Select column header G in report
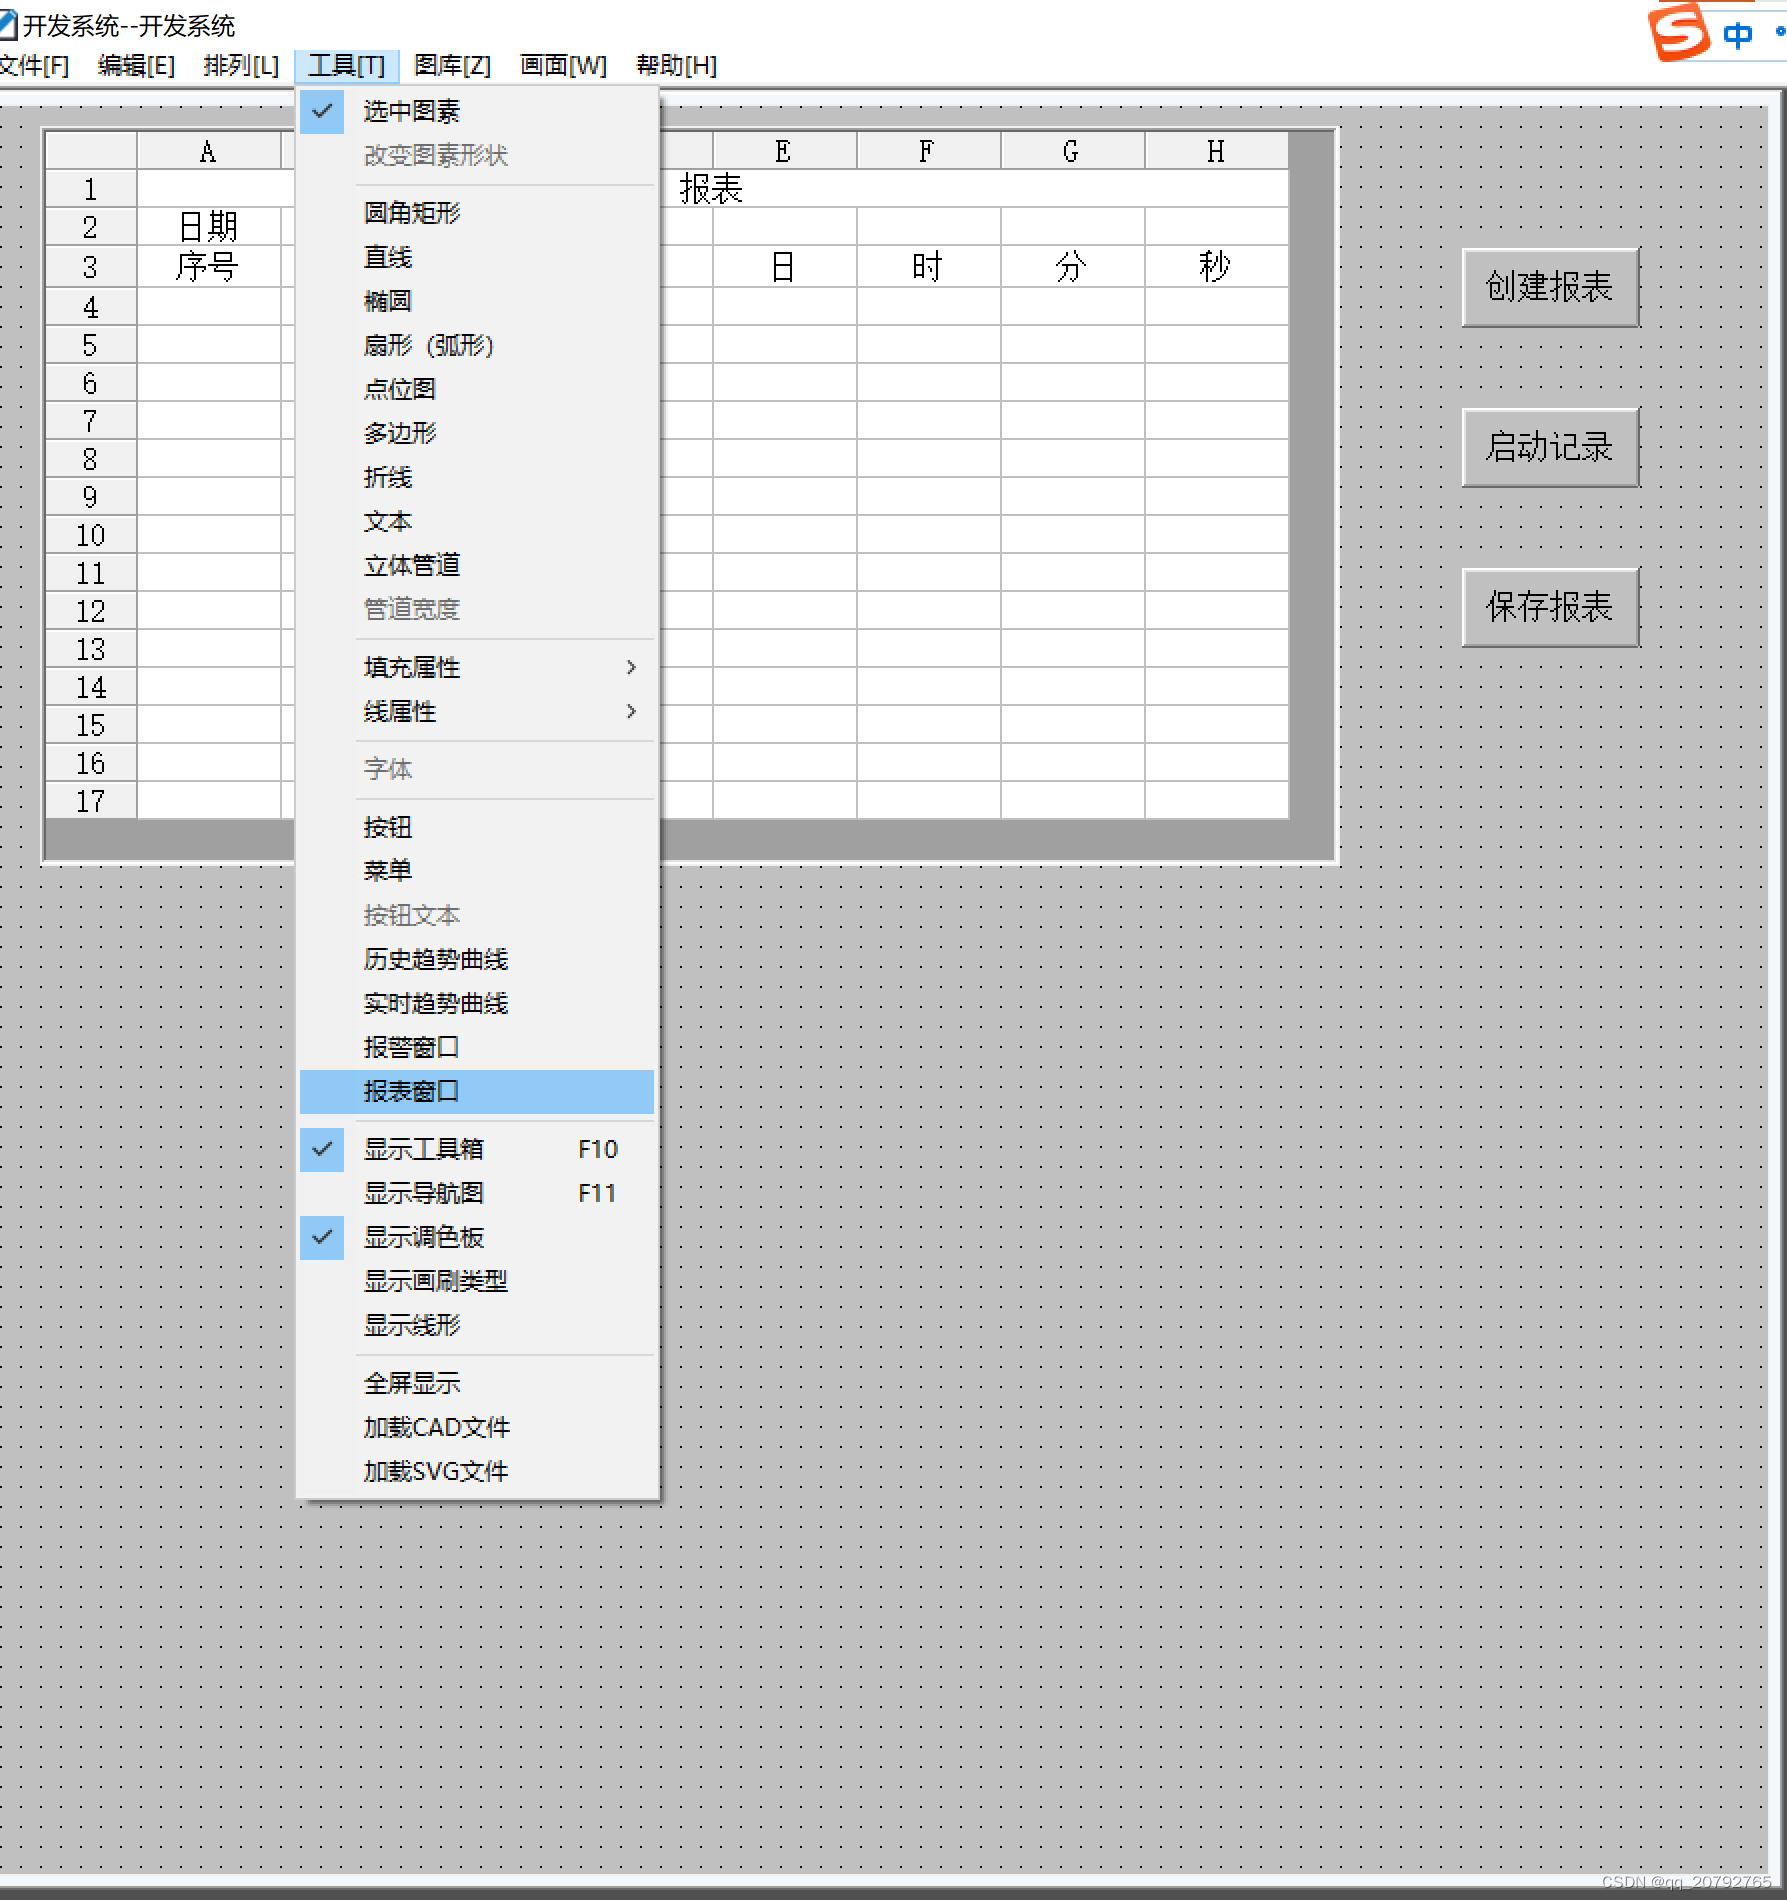The image size is (1787, 1900). pyautogui.click(x=1072, y=151)
